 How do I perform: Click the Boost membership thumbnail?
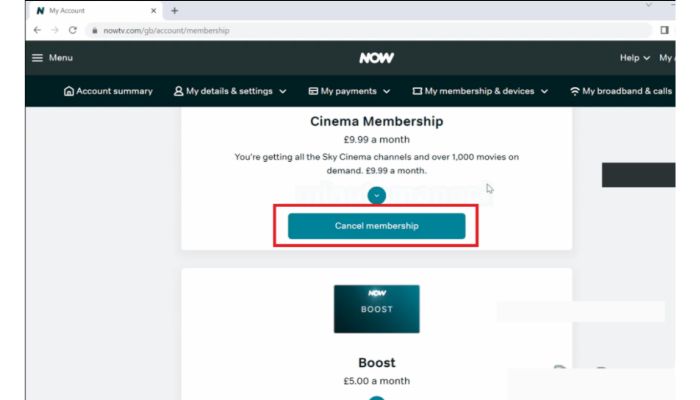pos(376,309)
